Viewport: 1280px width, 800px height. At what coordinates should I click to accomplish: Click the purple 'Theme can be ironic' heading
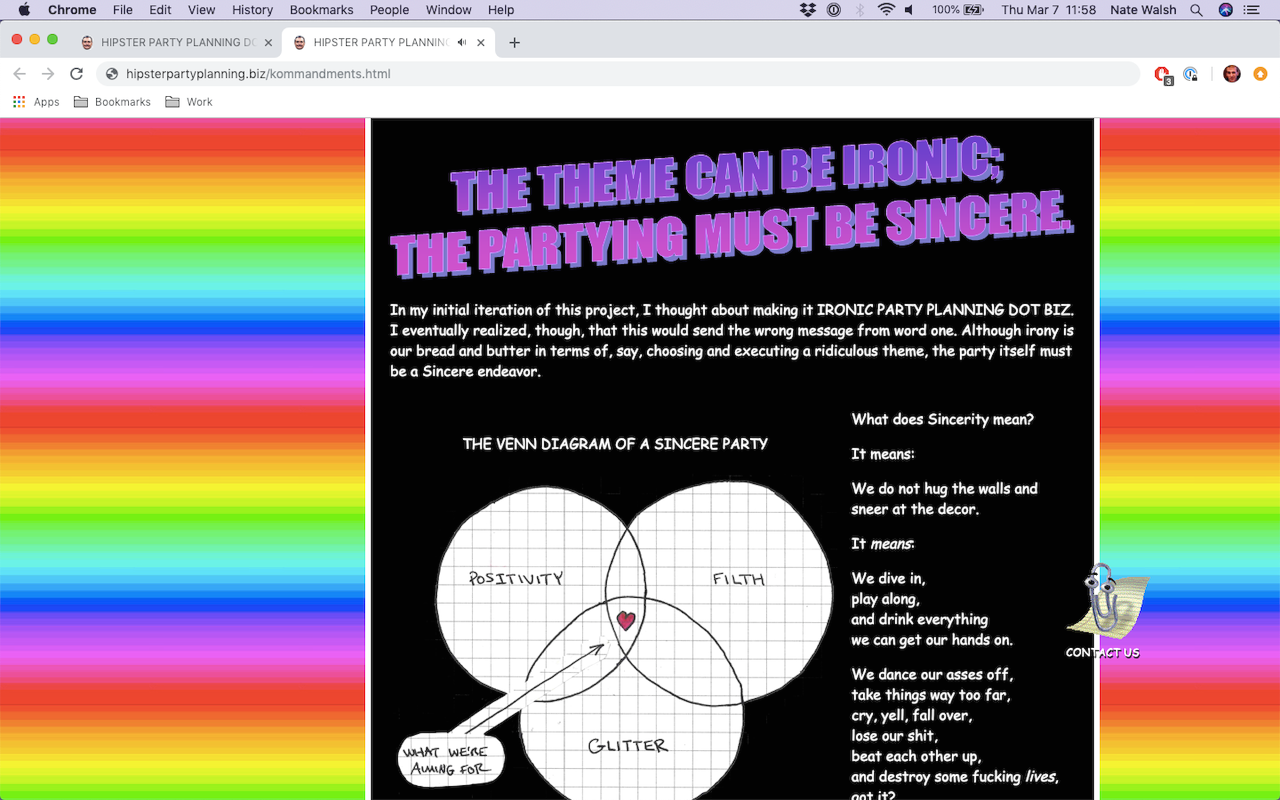pos(731,208)
